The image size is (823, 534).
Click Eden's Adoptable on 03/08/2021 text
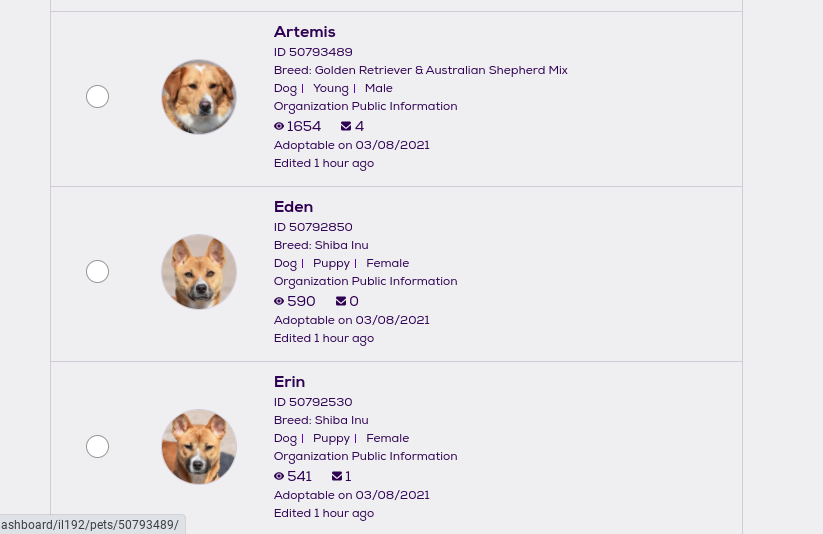coord(351,320)
